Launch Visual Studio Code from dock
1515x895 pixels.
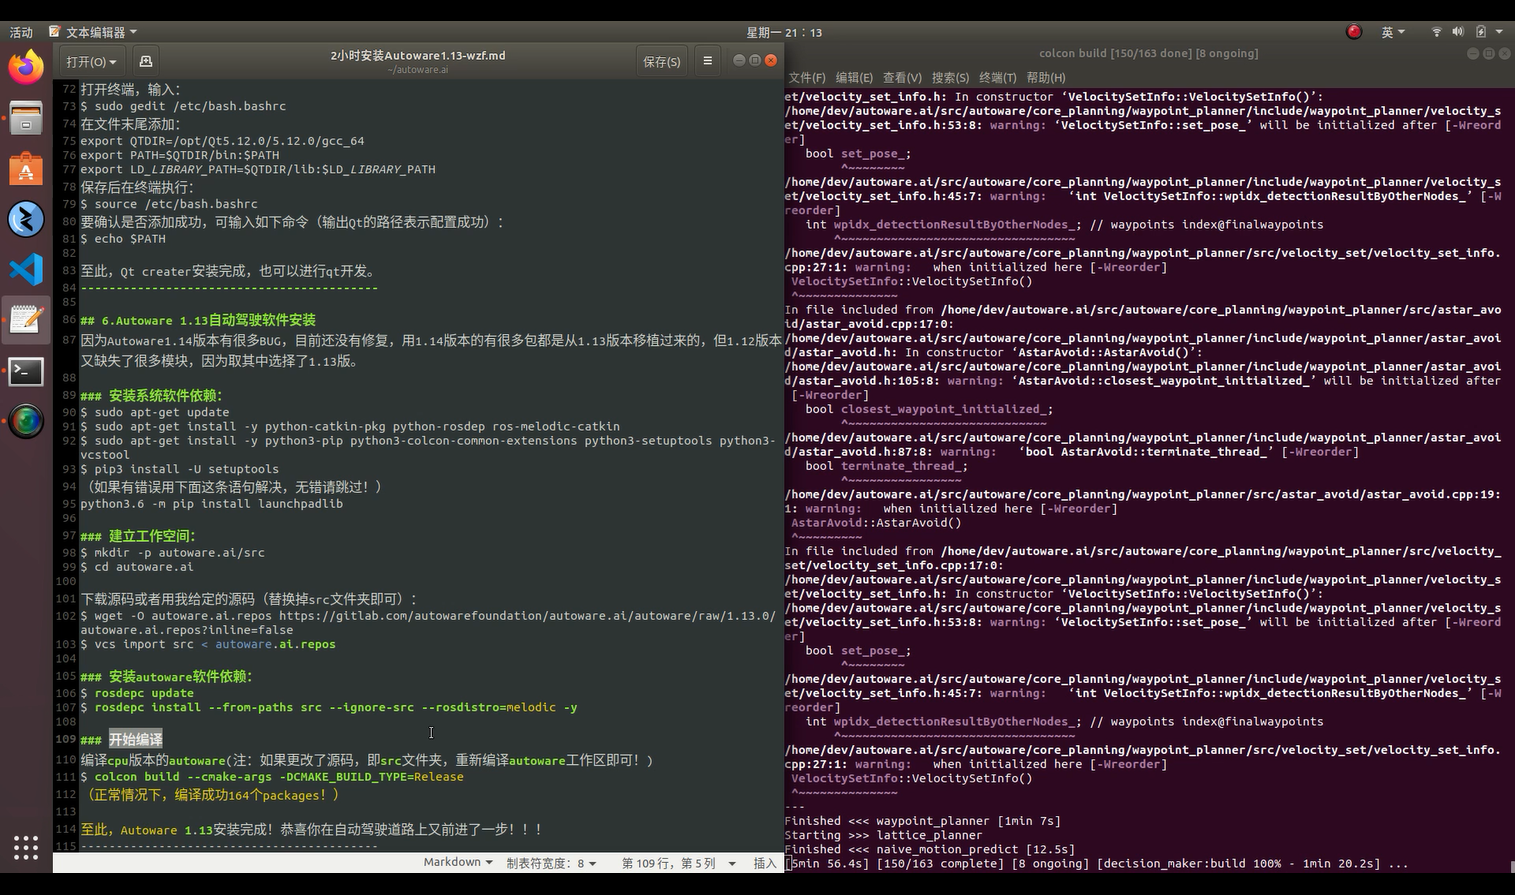point(26,270)
